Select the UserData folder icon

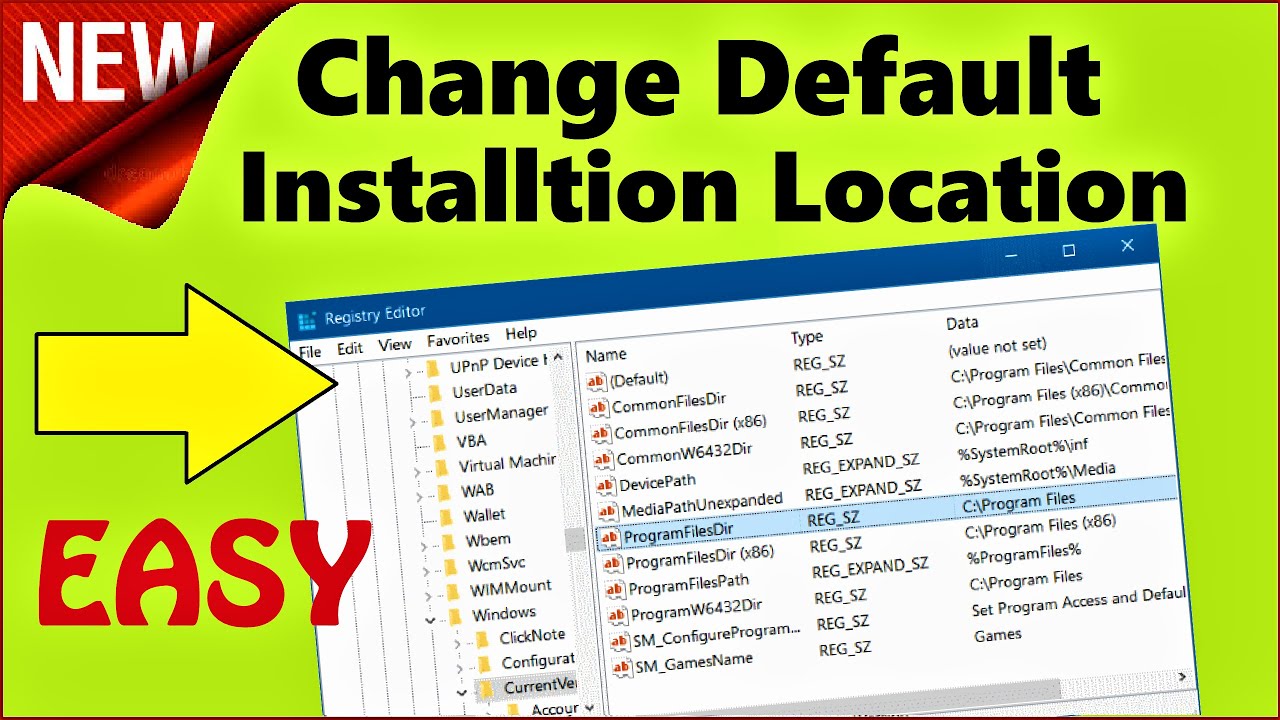435,392
